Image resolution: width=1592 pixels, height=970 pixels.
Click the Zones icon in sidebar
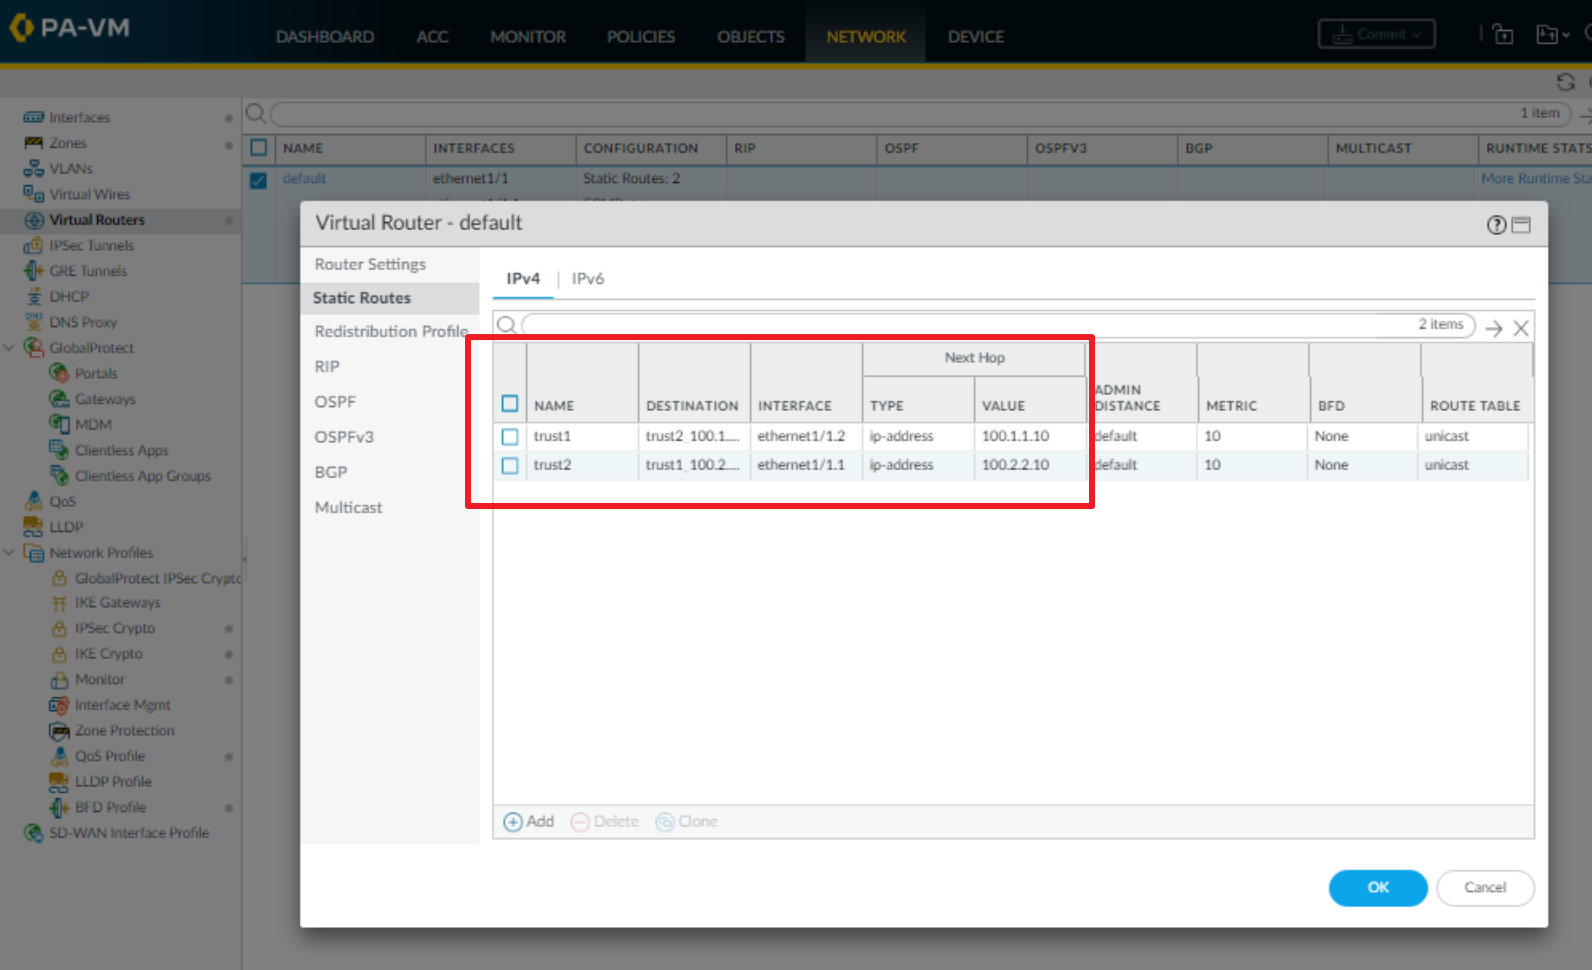34,143
